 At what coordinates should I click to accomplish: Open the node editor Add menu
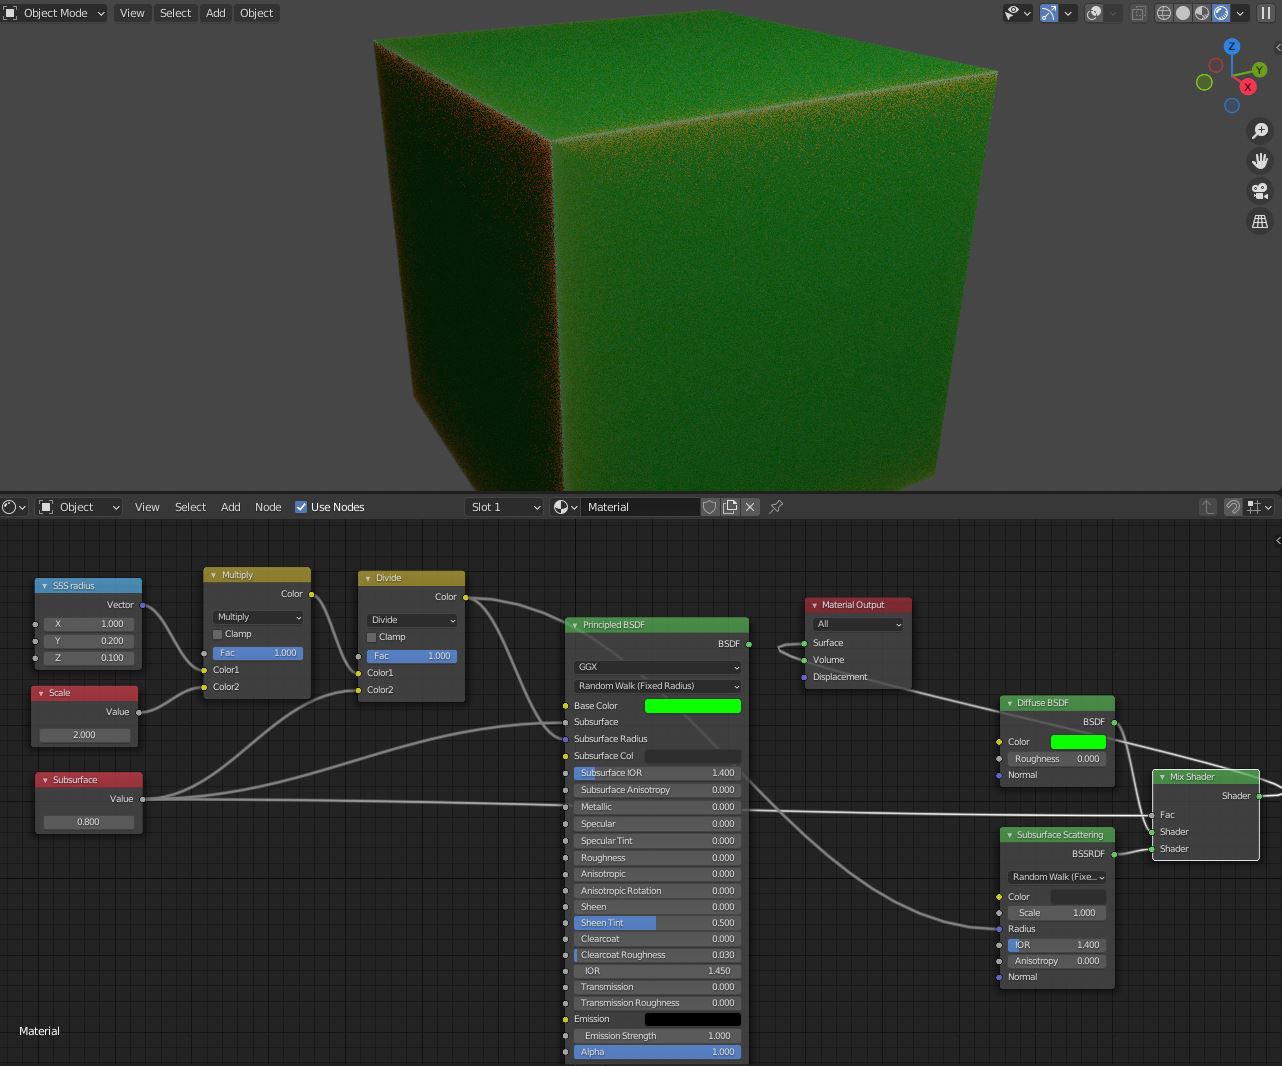tap(230, 507)
